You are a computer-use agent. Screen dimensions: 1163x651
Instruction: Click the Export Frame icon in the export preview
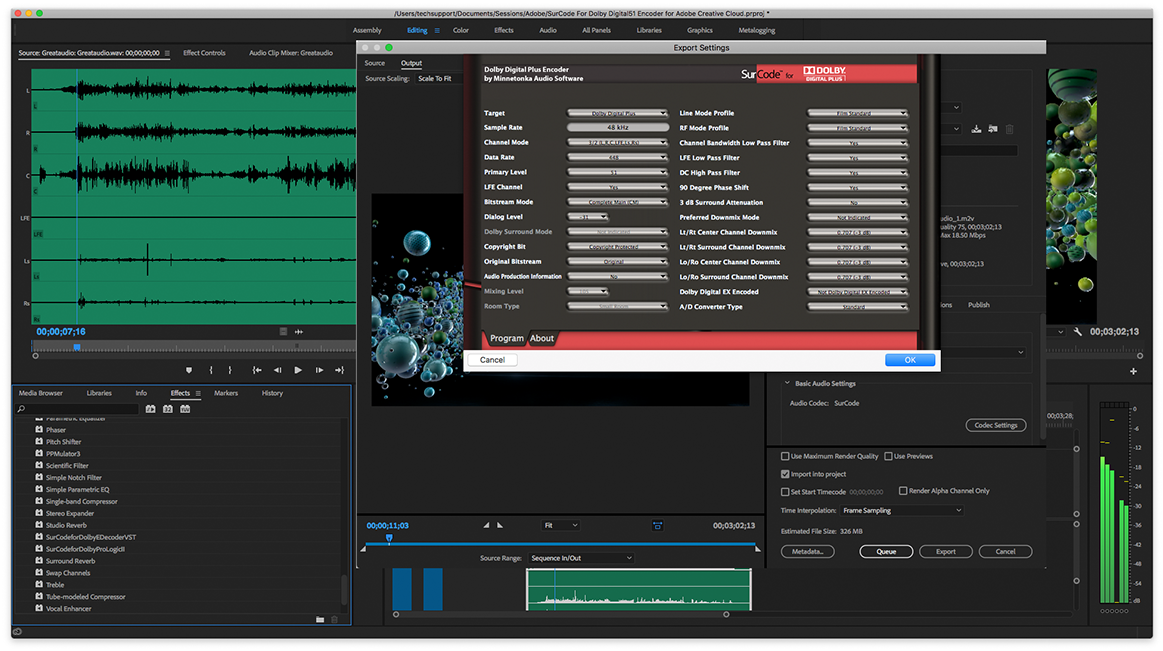pyautogui.click(x=657, y=525)
